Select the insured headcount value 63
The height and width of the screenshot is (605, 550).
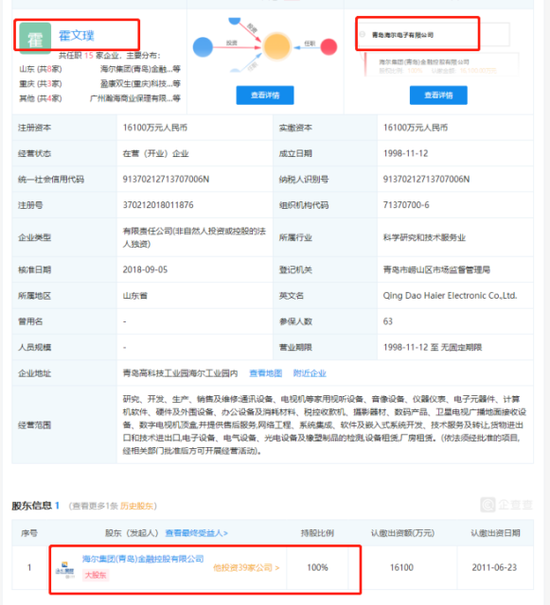(x=388, y=321)
